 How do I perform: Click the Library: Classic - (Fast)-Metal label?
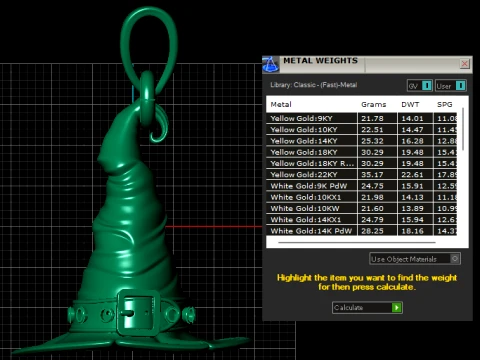coord(314,85)
